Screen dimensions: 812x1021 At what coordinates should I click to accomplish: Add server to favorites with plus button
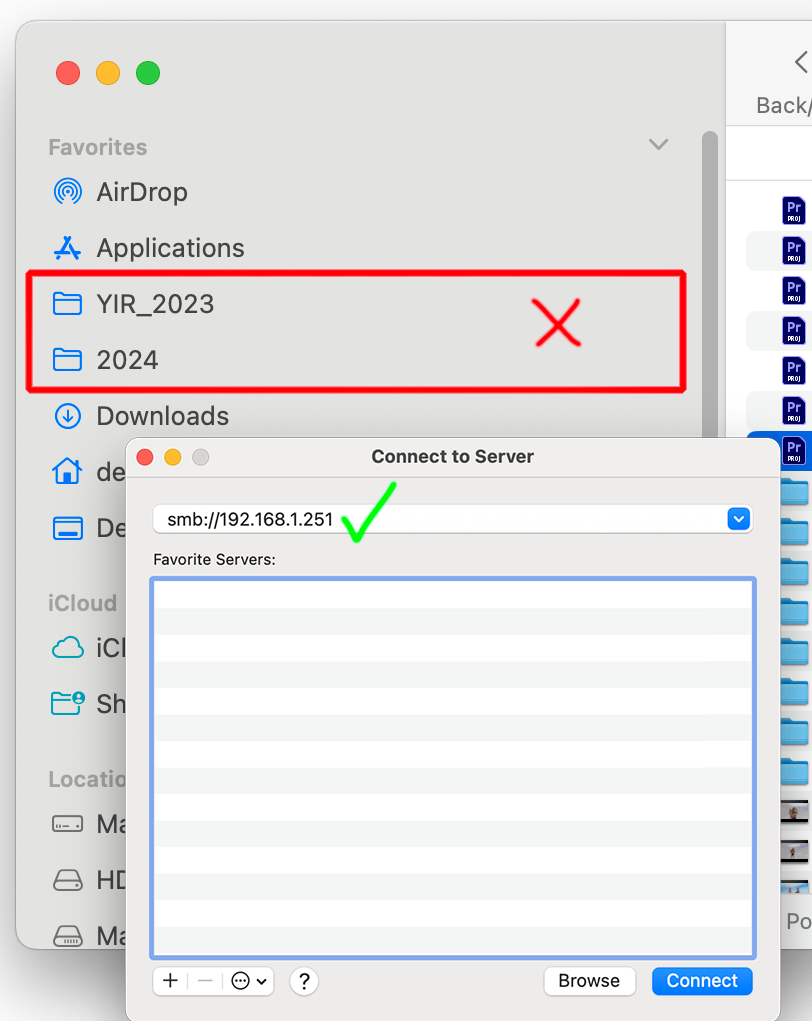[170, 981]
